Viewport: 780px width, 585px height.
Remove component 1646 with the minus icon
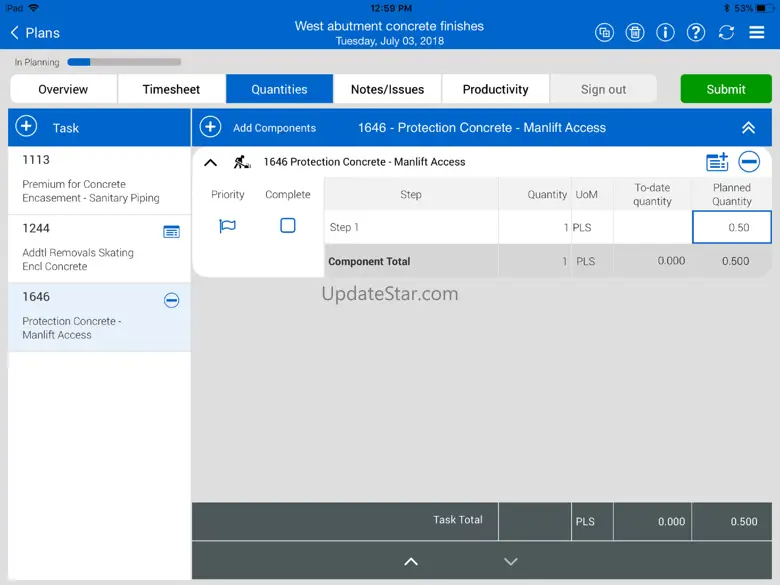749,162
